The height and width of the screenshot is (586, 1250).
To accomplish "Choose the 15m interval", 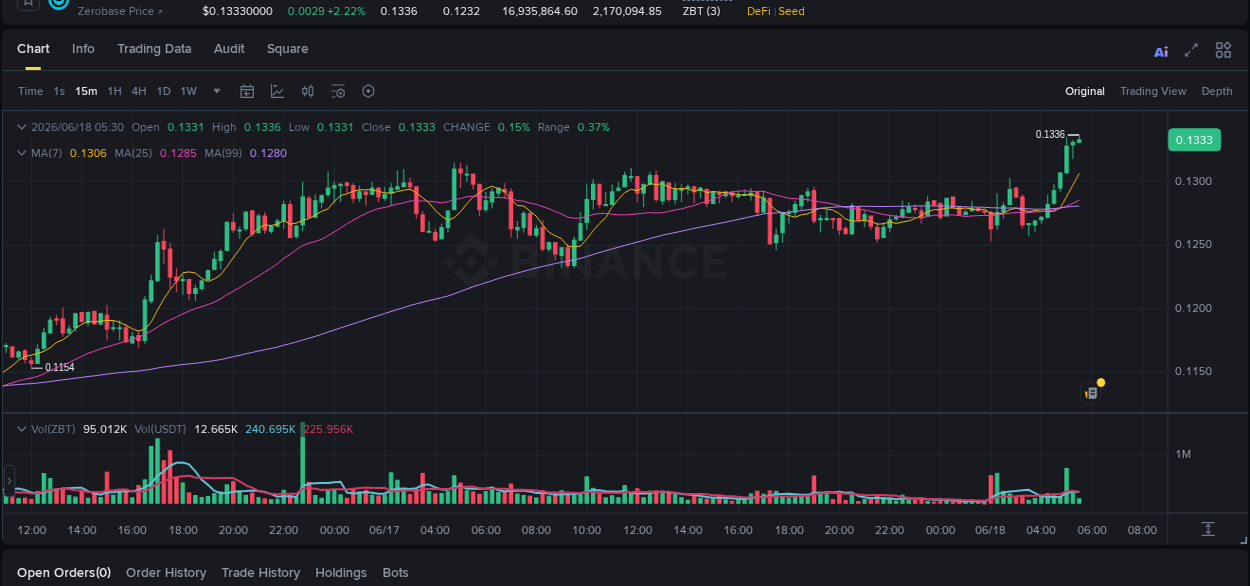I will (86, 91).
